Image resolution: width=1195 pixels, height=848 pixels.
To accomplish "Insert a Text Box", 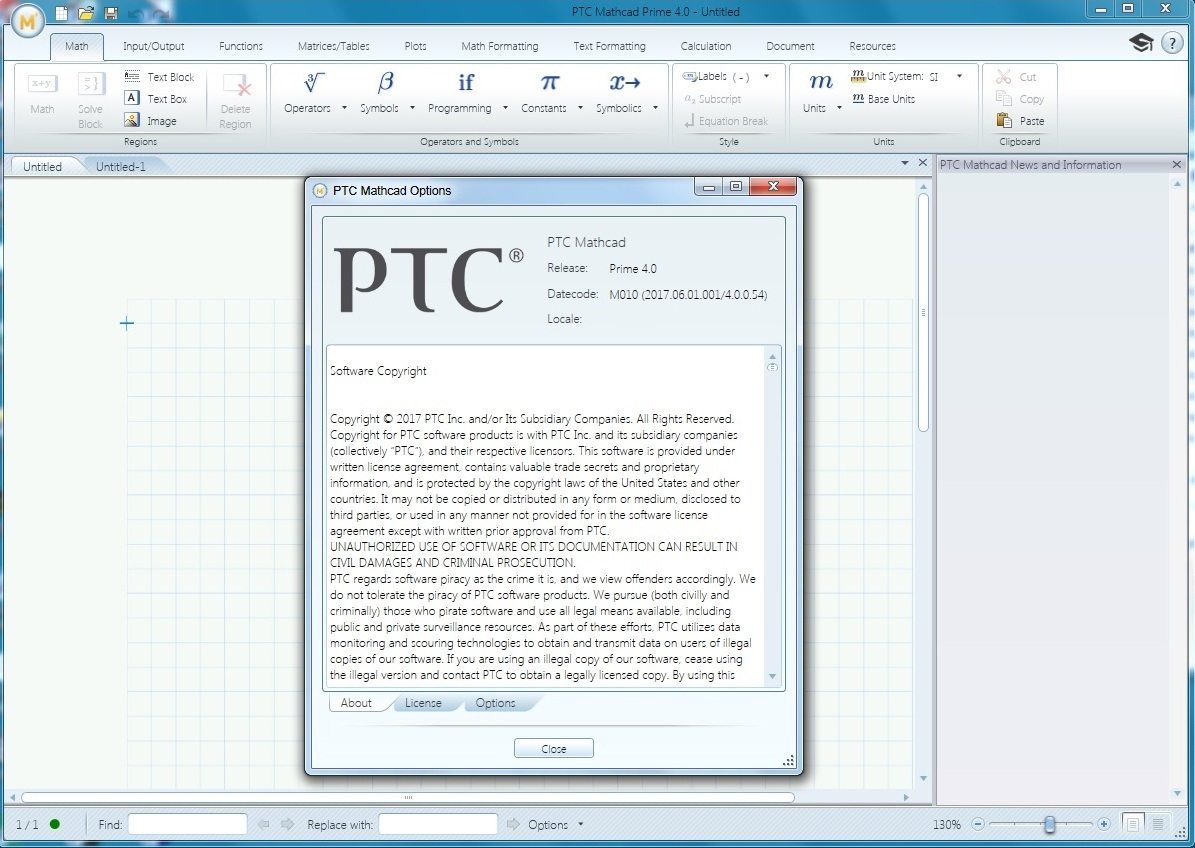I will pos(155,99).
